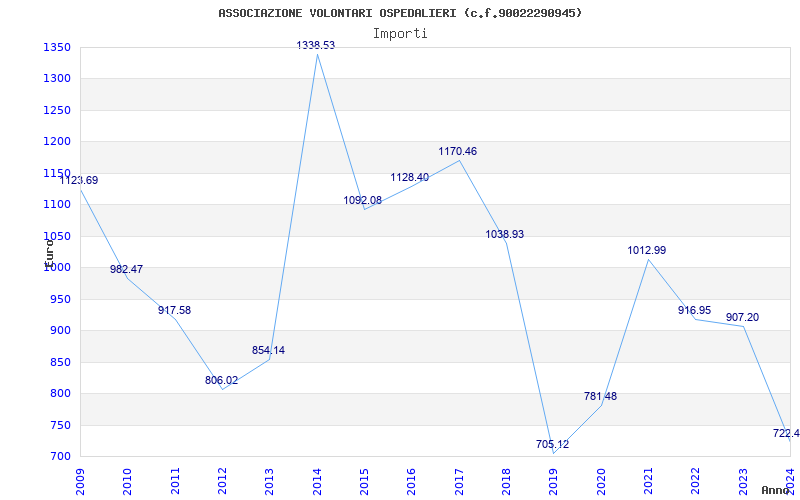Click the 2009 x-axis year label

pyautogui.click(x=80, y=482)
